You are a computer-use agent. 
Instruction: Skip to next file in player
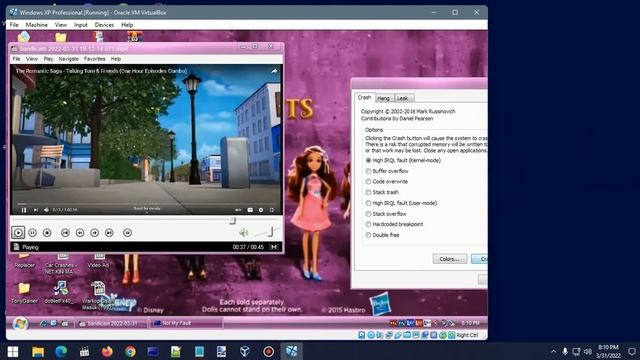pos(109,233)
